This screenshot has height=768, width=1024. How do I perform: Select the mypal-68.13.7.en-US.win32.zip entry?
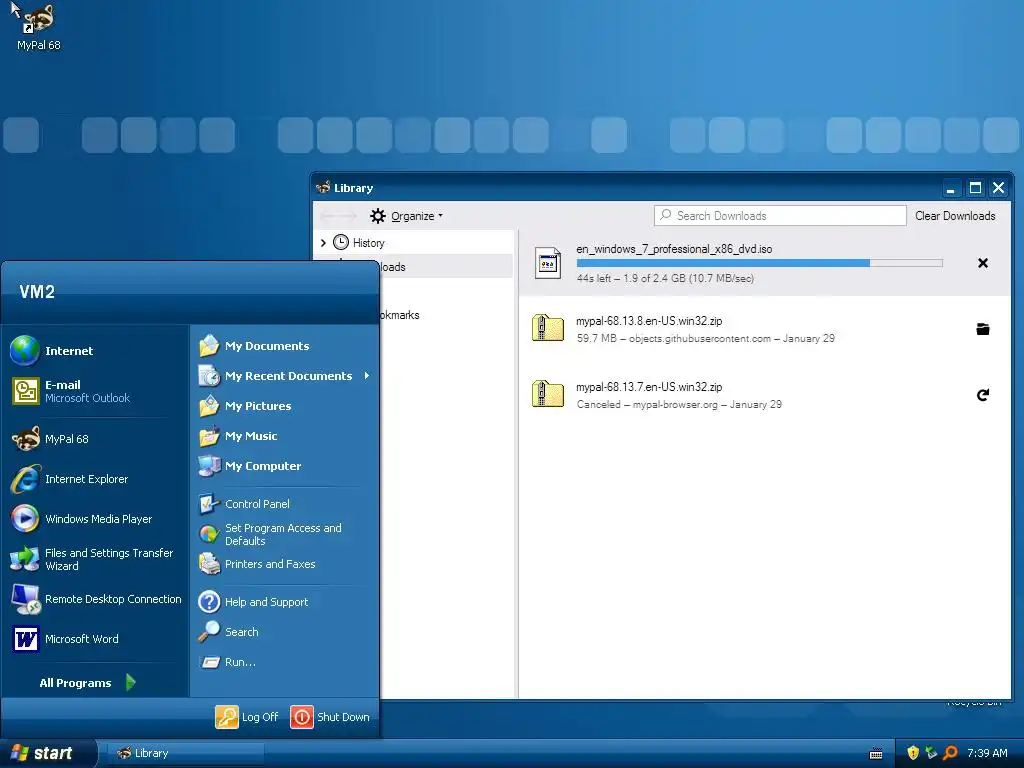point(764,394)
